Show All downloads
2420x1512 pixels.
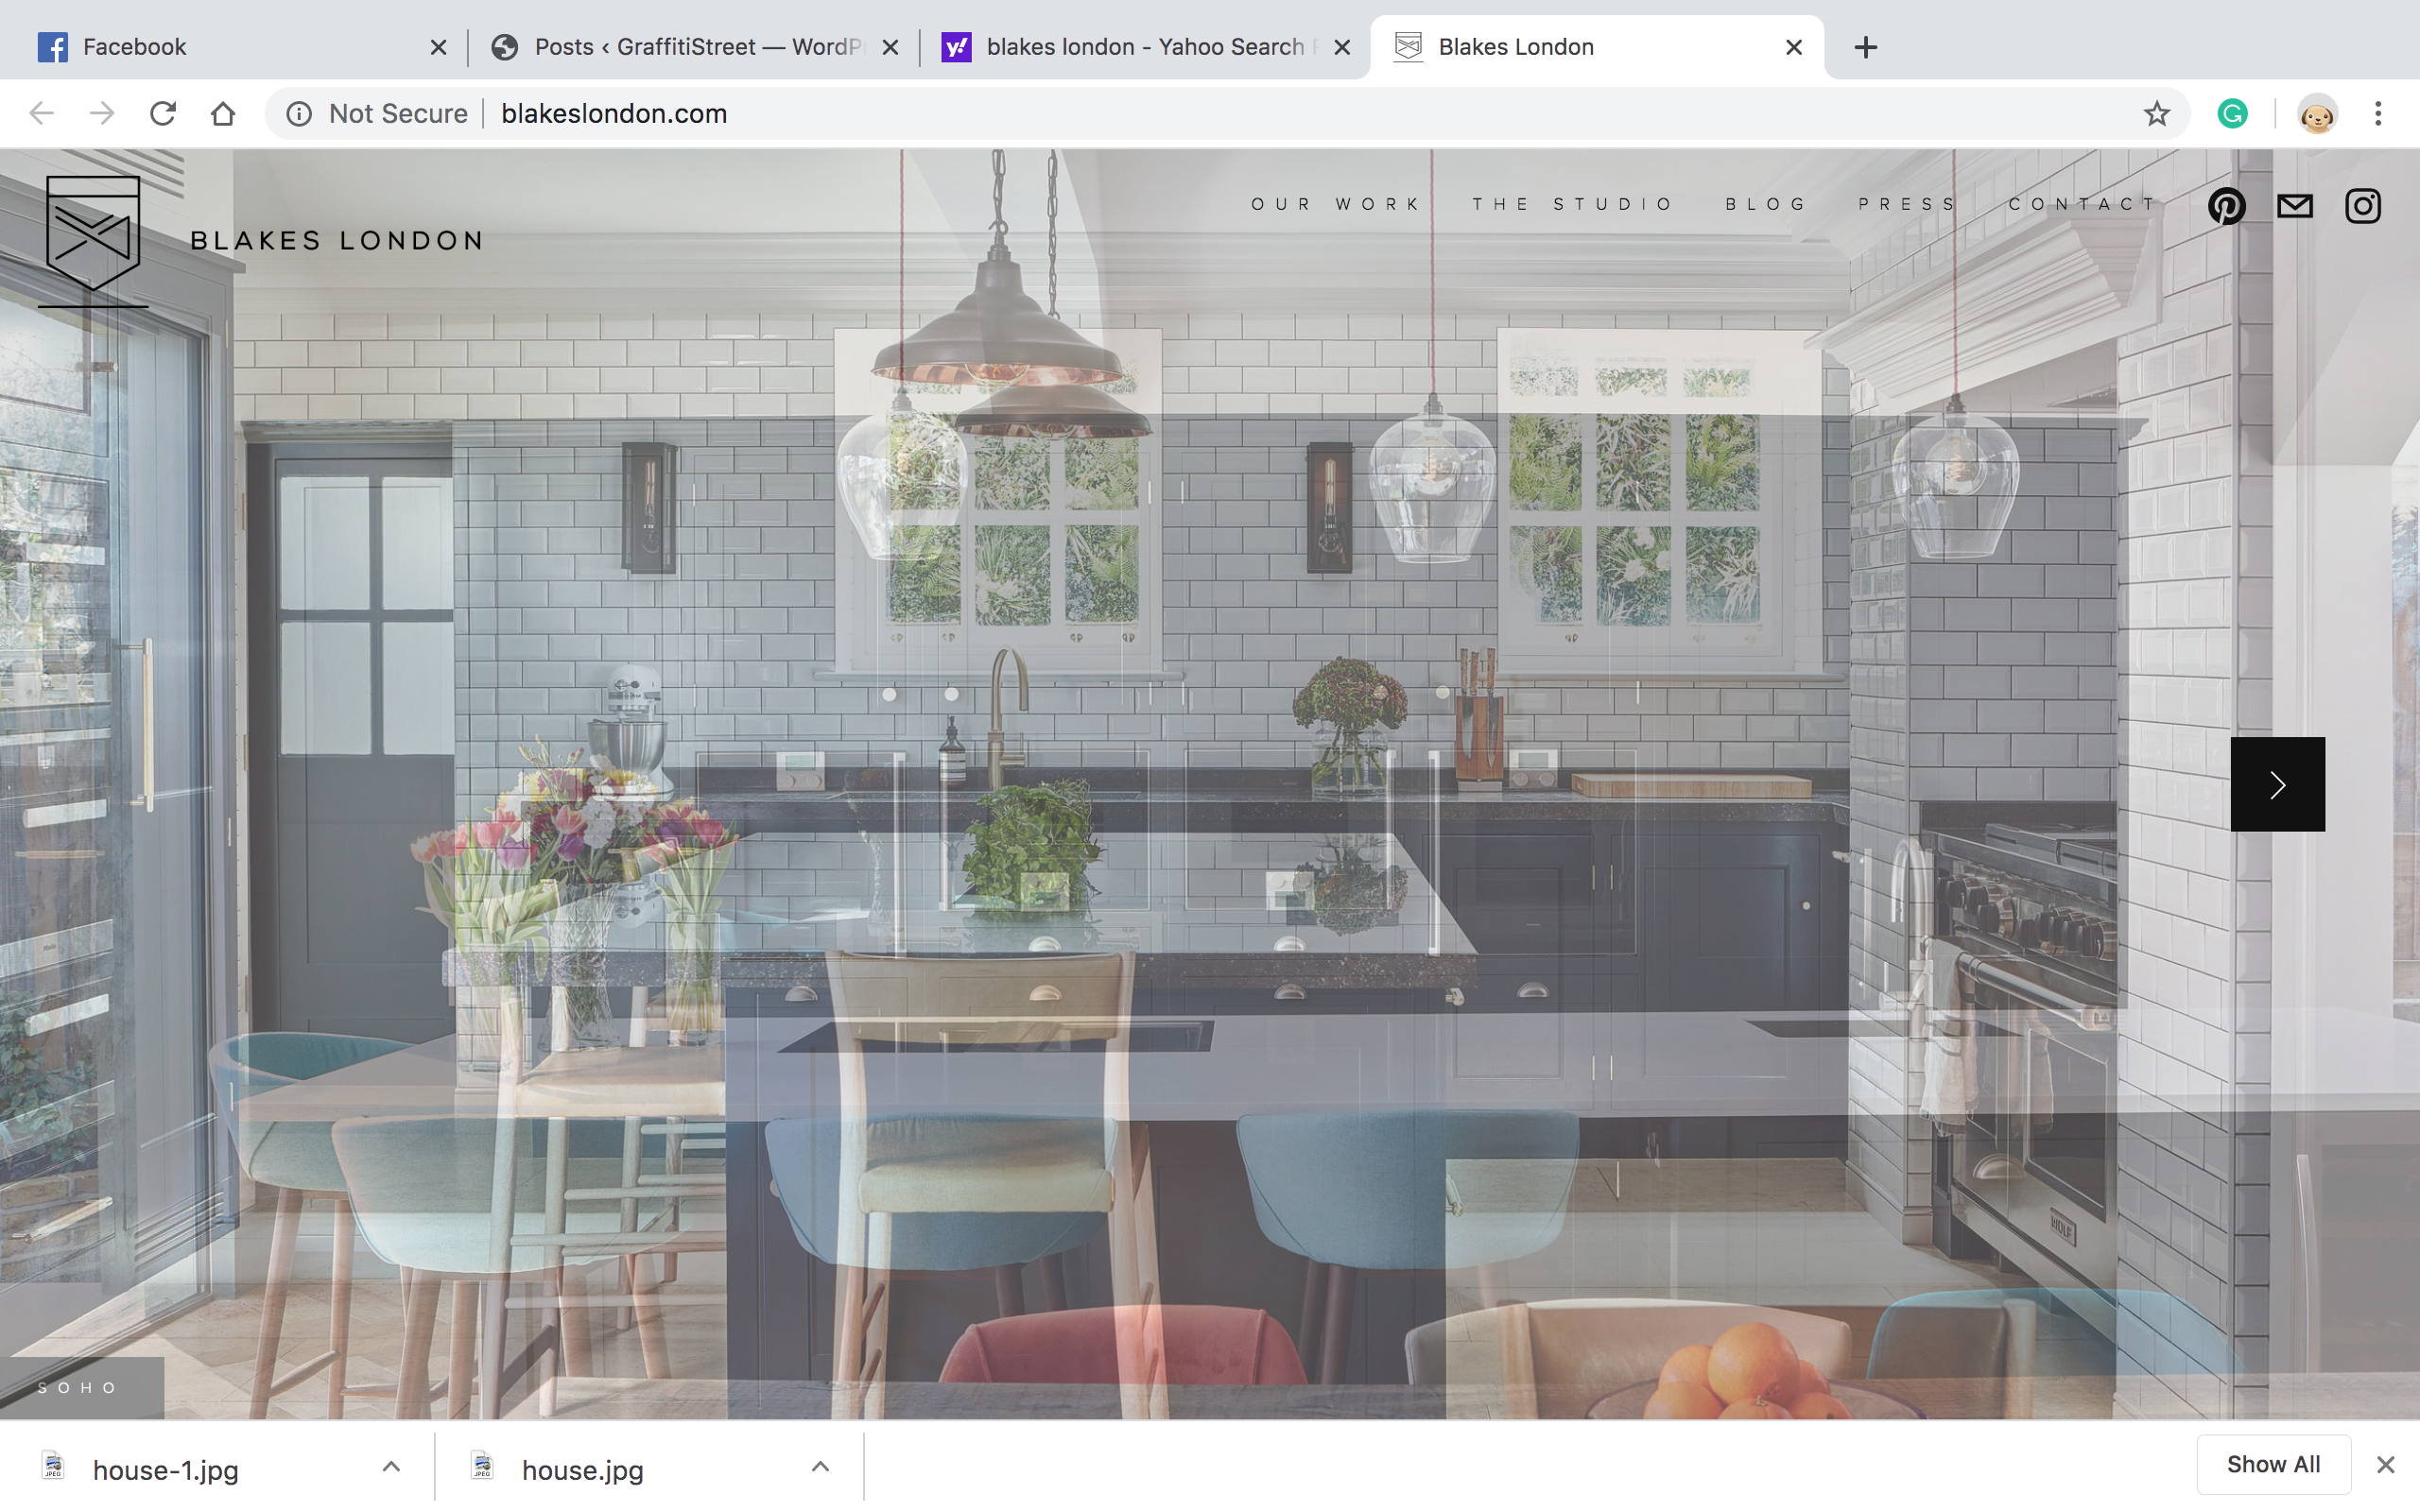click(x=2273, y=1464)
